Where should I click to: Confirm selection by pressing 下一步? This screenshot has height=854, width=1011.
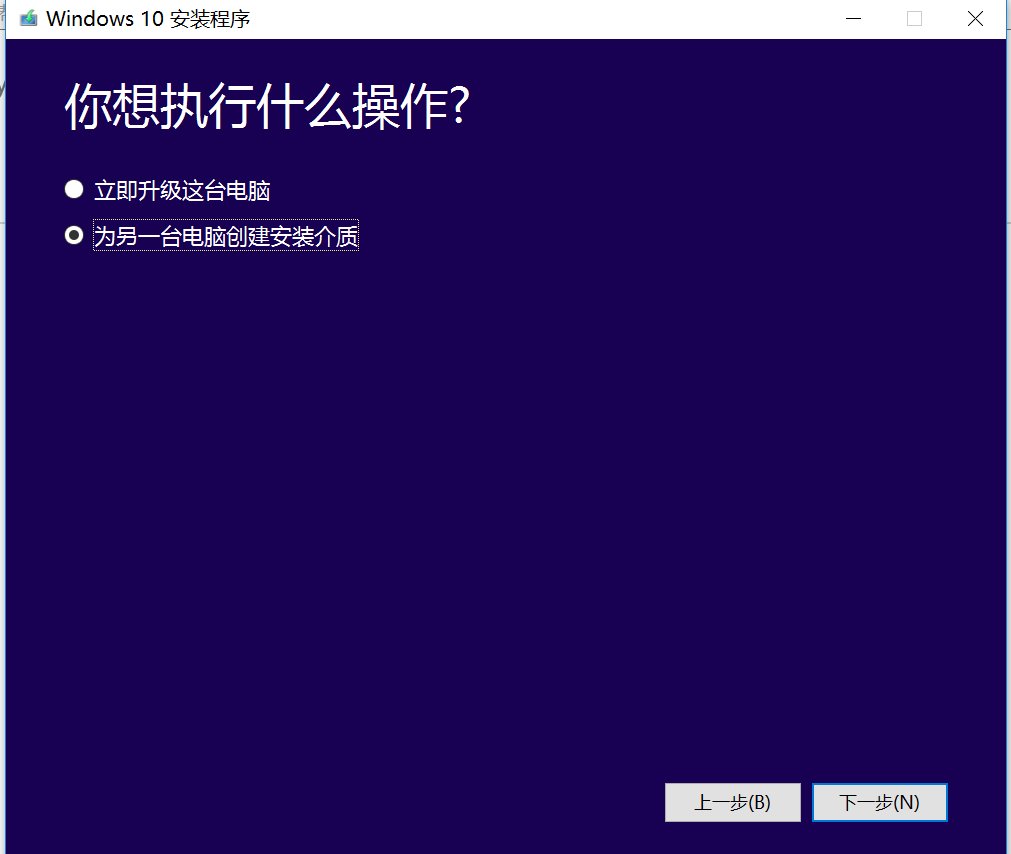pyautogui.click(x=879, y=802)
